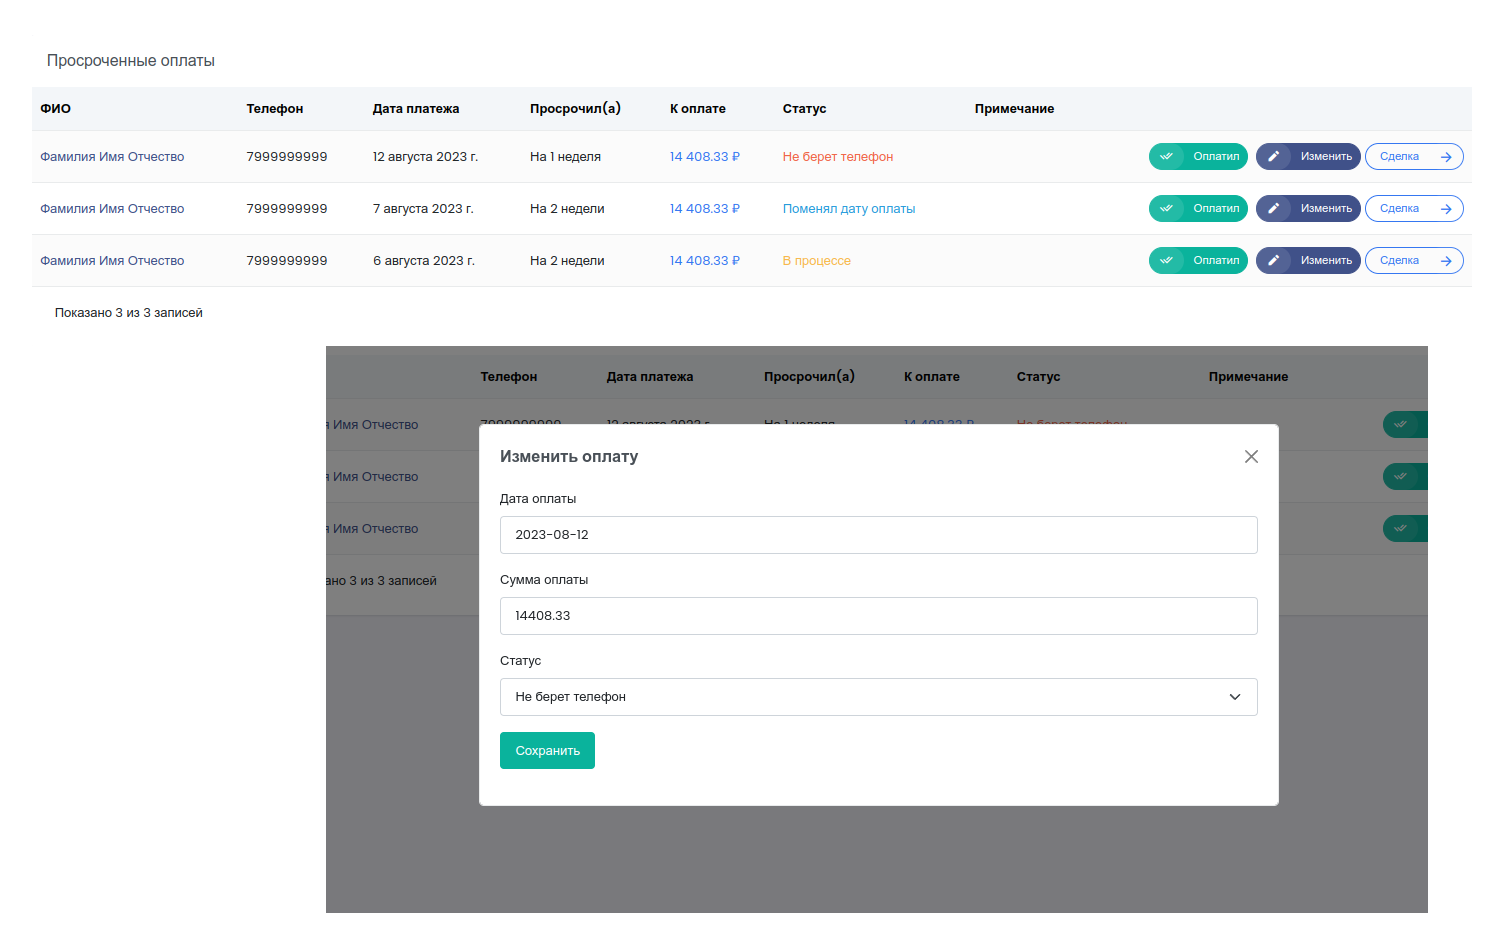Screen dimensions: 1502x950
Task: Click Изменить button in the third row
Action: click(1308, 261)
